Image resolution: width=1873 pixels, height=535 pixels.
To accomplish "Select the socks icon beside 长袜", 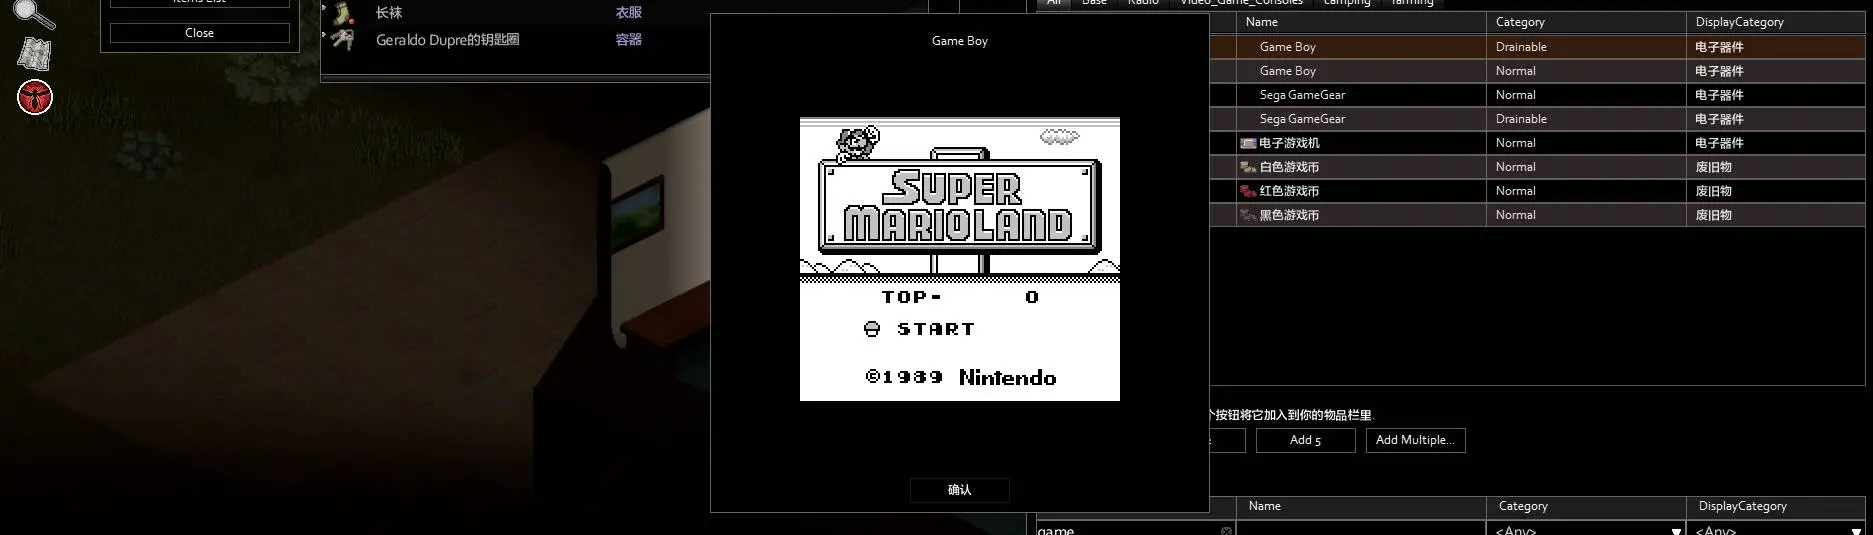I will point(344,13).
